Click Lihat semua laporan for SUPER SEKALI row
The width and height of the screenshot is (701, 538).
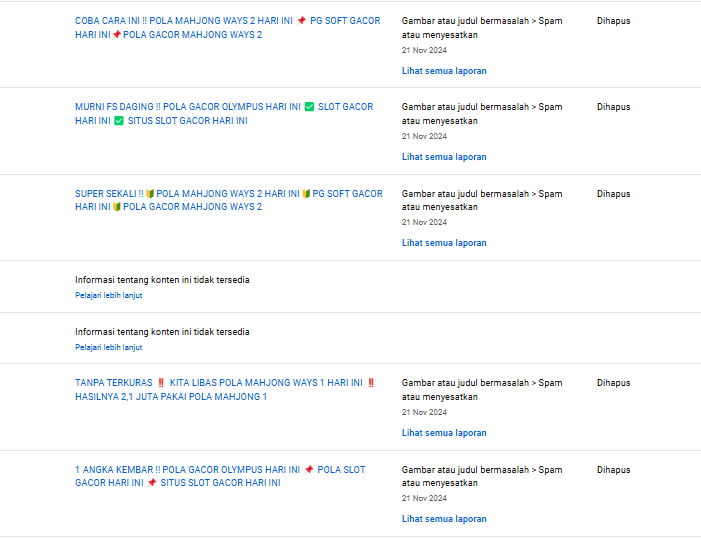click(x=444, y=243)
